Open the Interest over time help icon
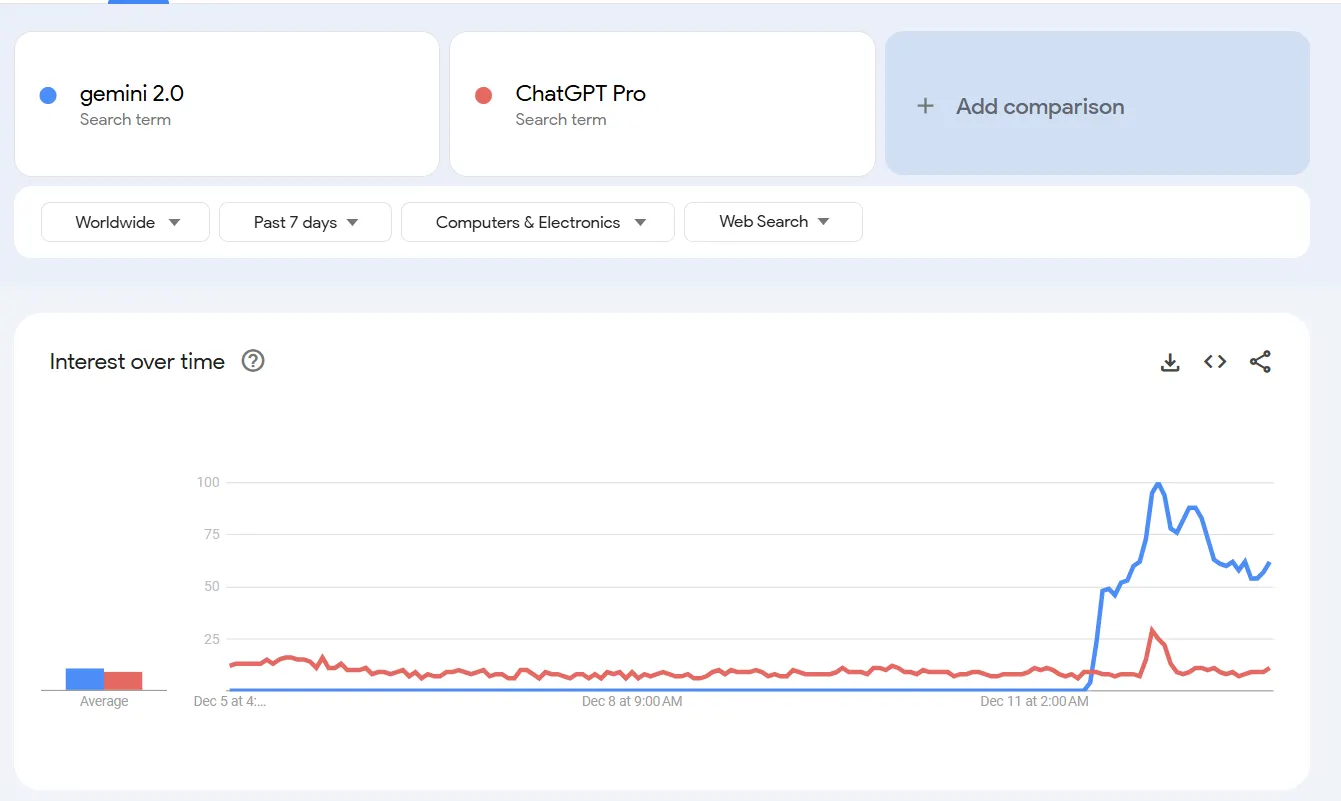This screenshot has width=1341, height=801. pyautogui.click(x=253, y=361)
